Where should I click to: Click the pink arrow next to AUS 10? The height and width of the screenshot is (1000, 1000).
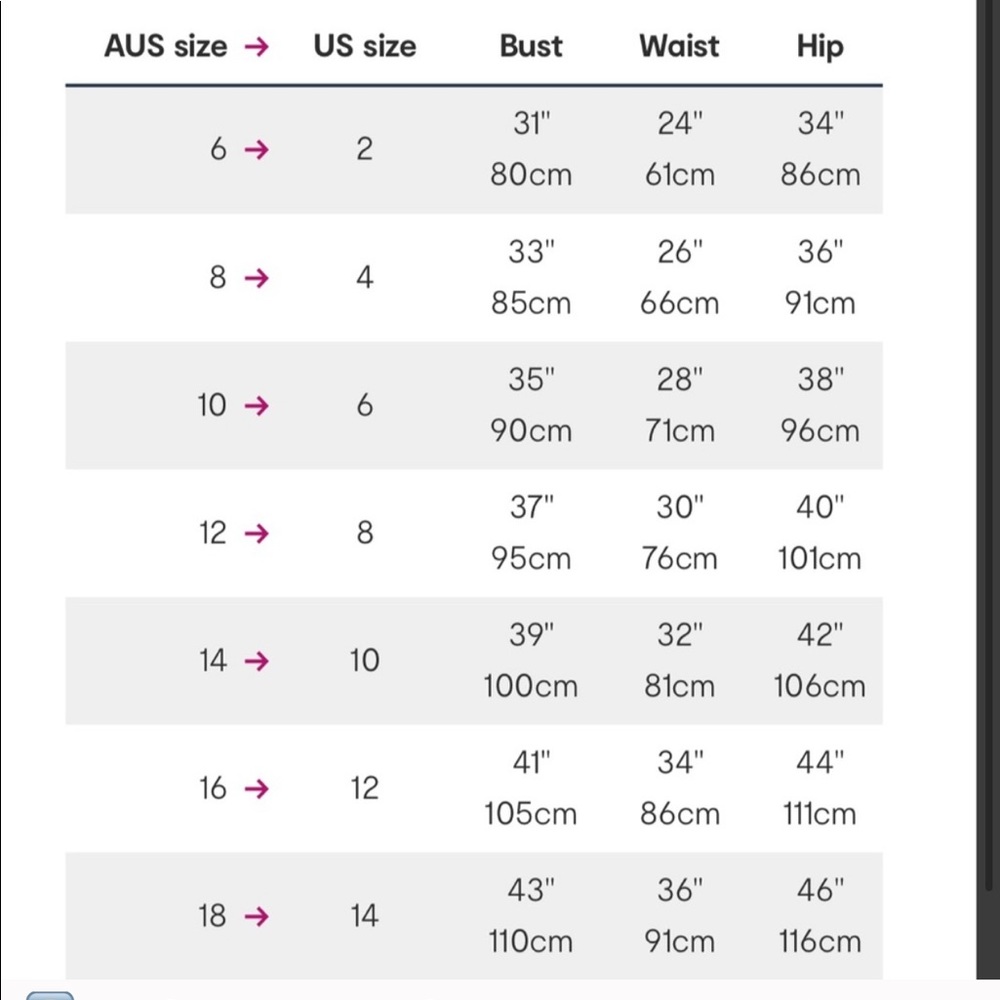(257, 406)
